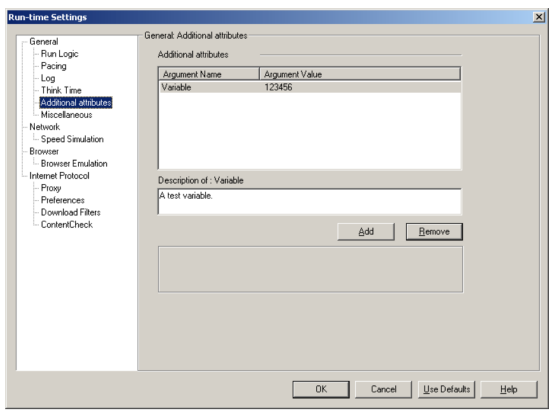Open Help for this dialog
The height and width of the screenshot is (416, 554).
[509, 389]
